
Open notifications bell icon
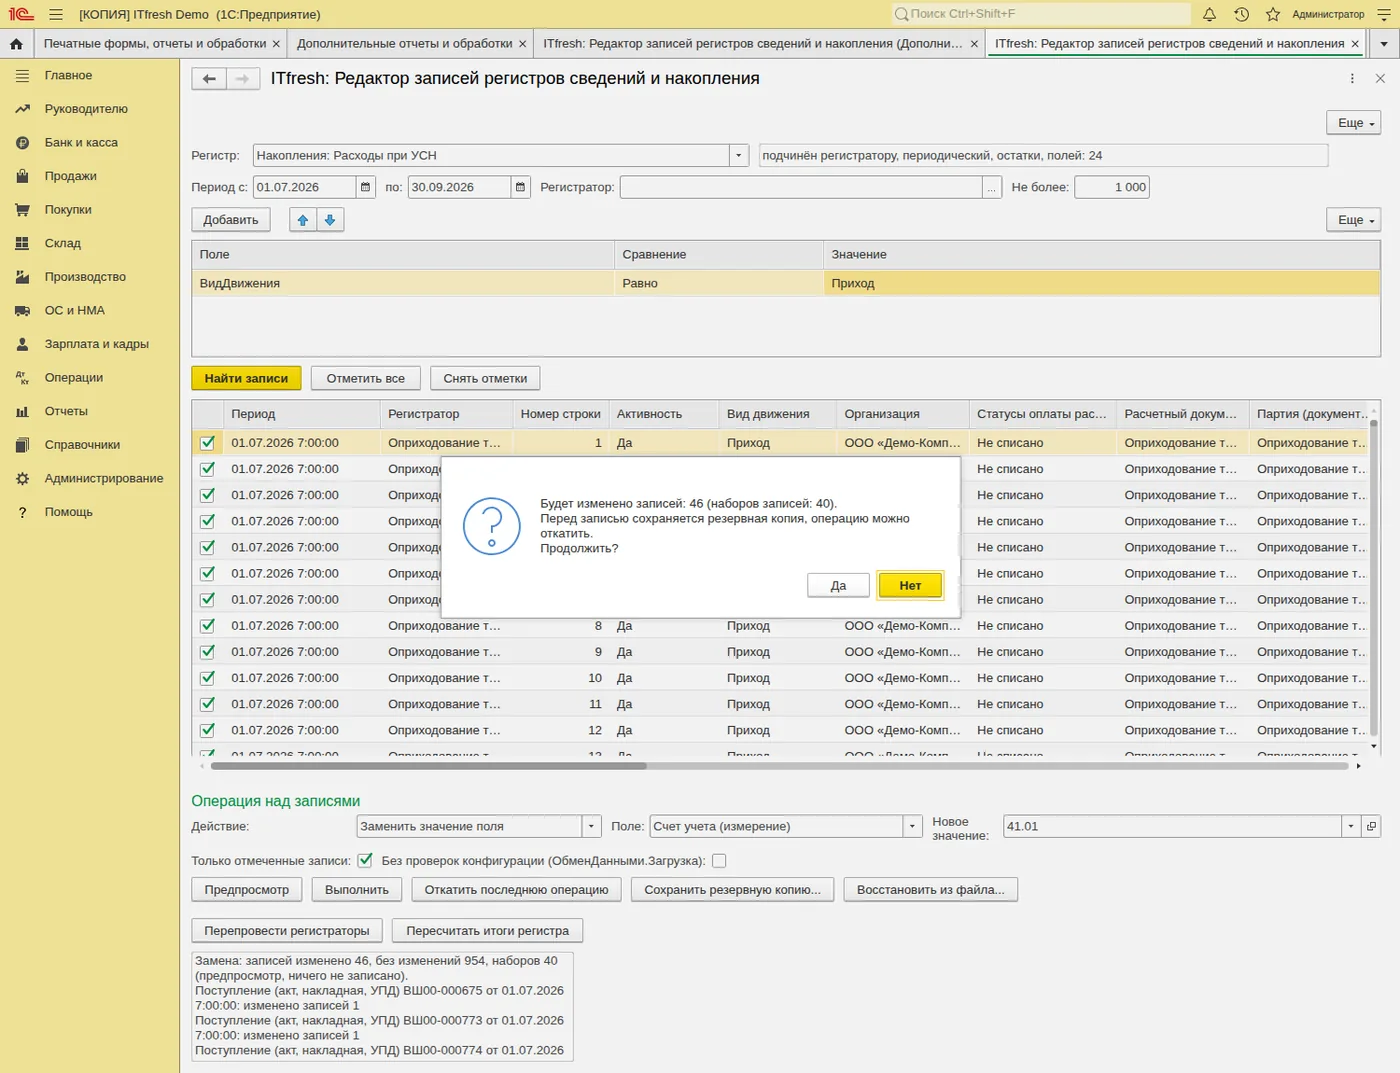1209,14
